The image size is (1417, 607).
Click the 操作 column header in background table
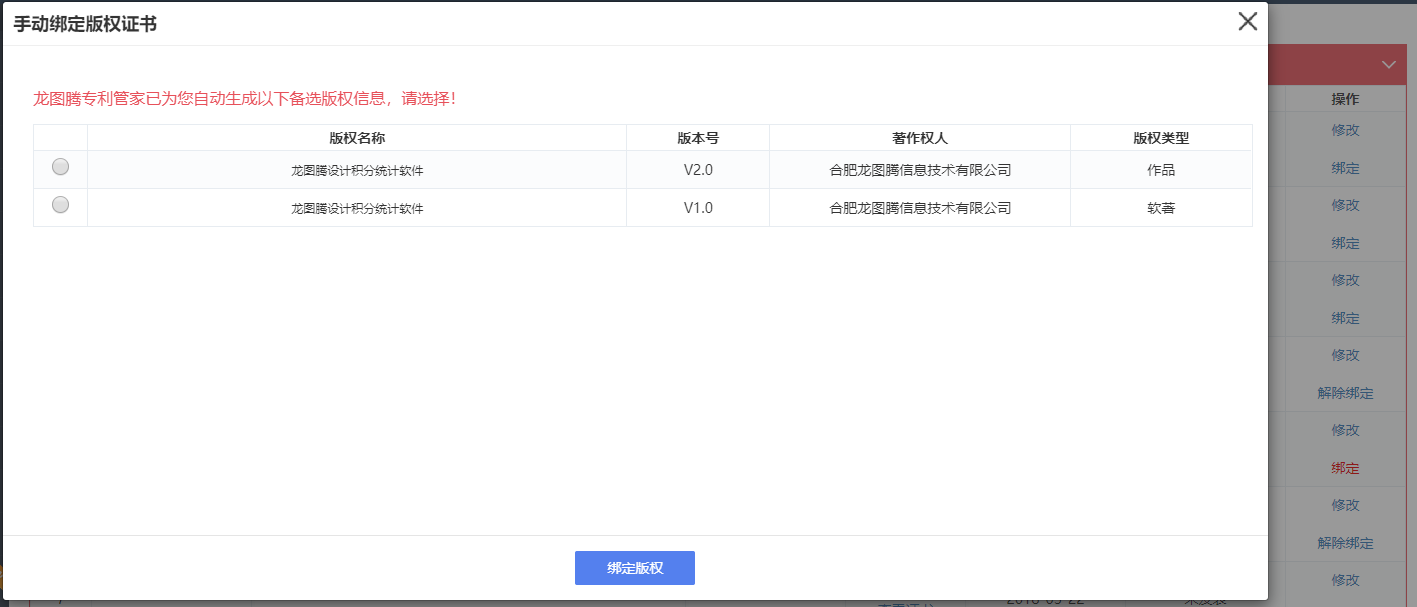pos(1345,99)
